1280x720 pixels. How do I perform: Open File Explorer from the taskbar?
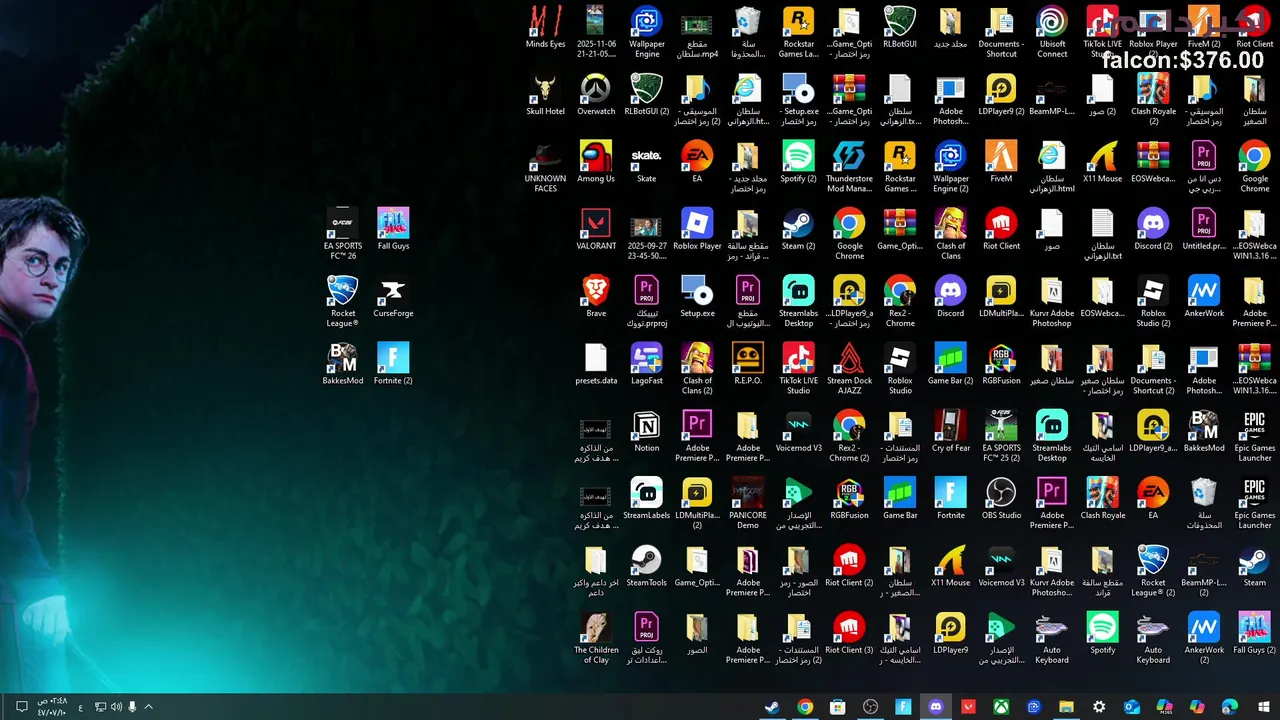(x=1066, y=707)
